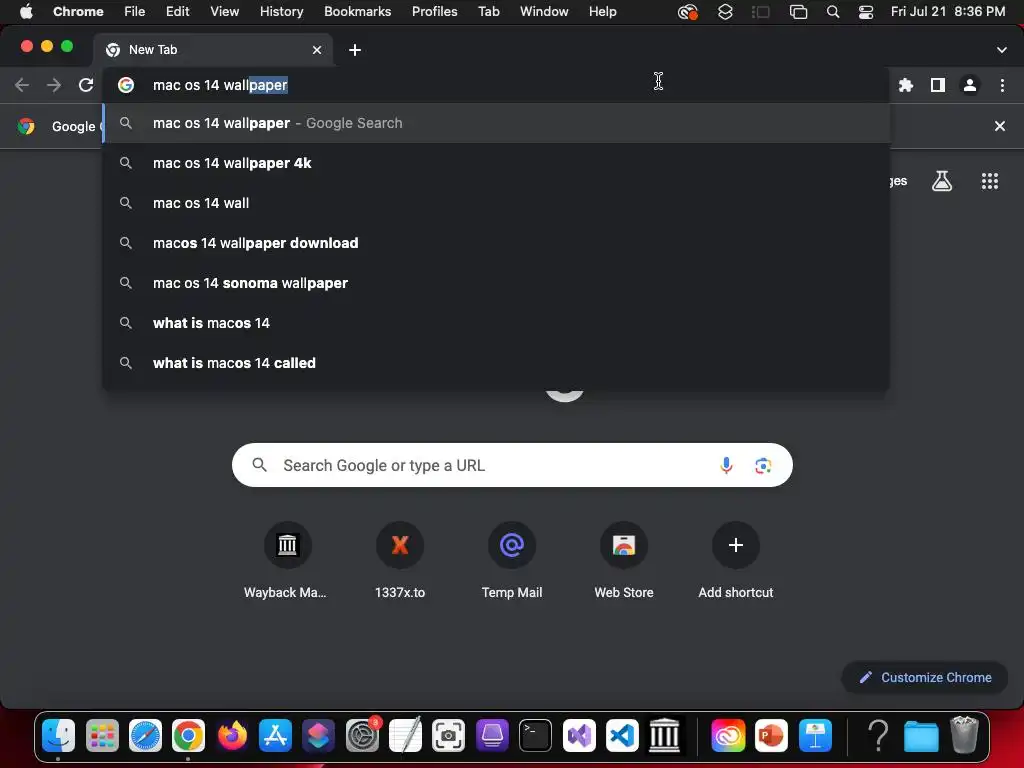Select suggestion mac os 14 wallpaper 4k
This screenshot has width=1024, height=768.
[496, 163]
